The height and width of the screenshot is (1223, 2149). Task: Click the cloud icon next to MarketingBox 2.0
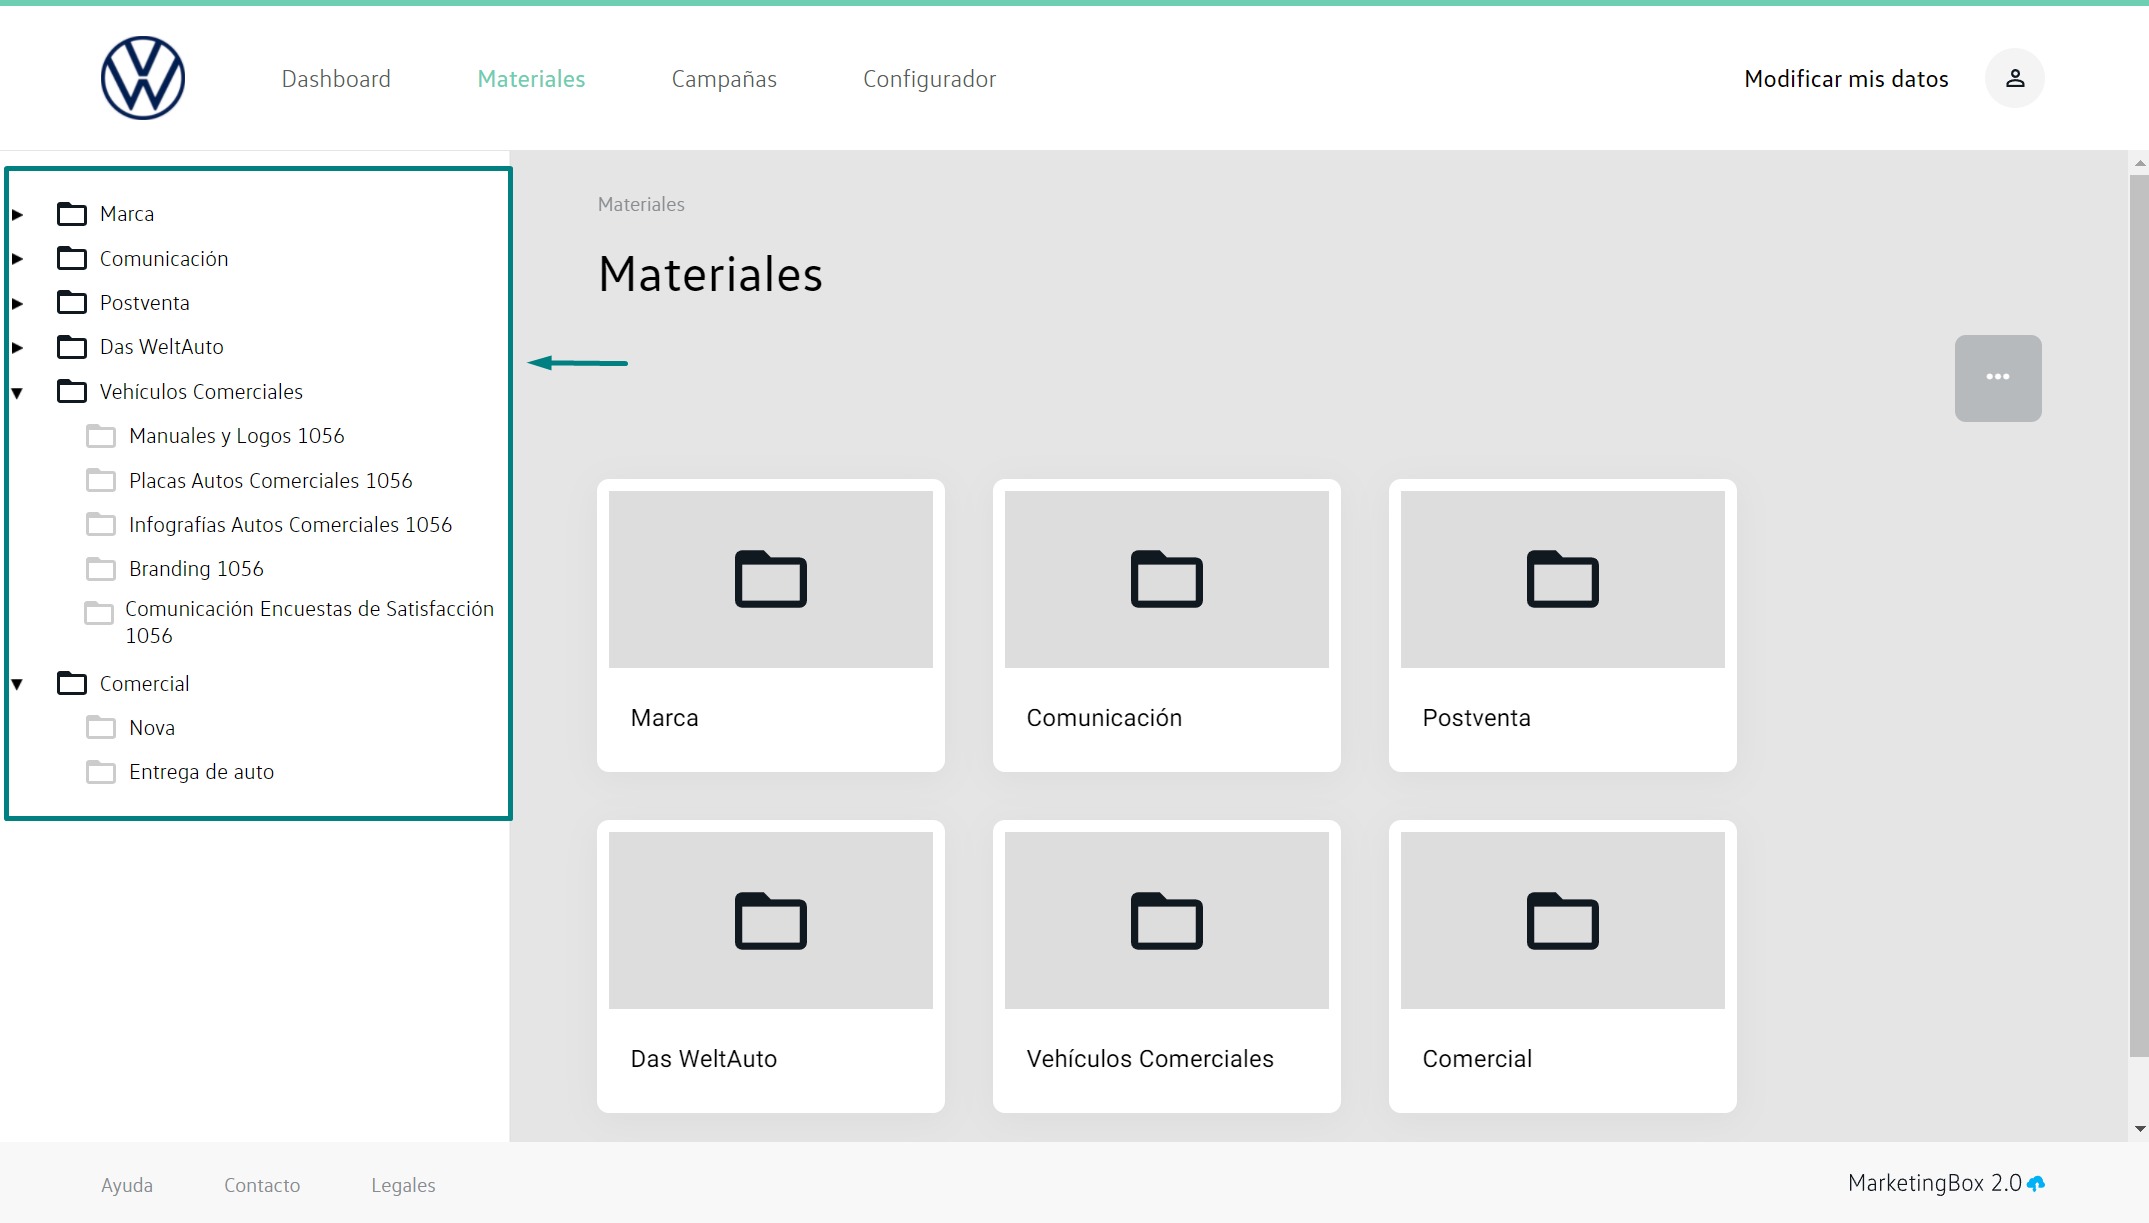tap(2036, 1184)
